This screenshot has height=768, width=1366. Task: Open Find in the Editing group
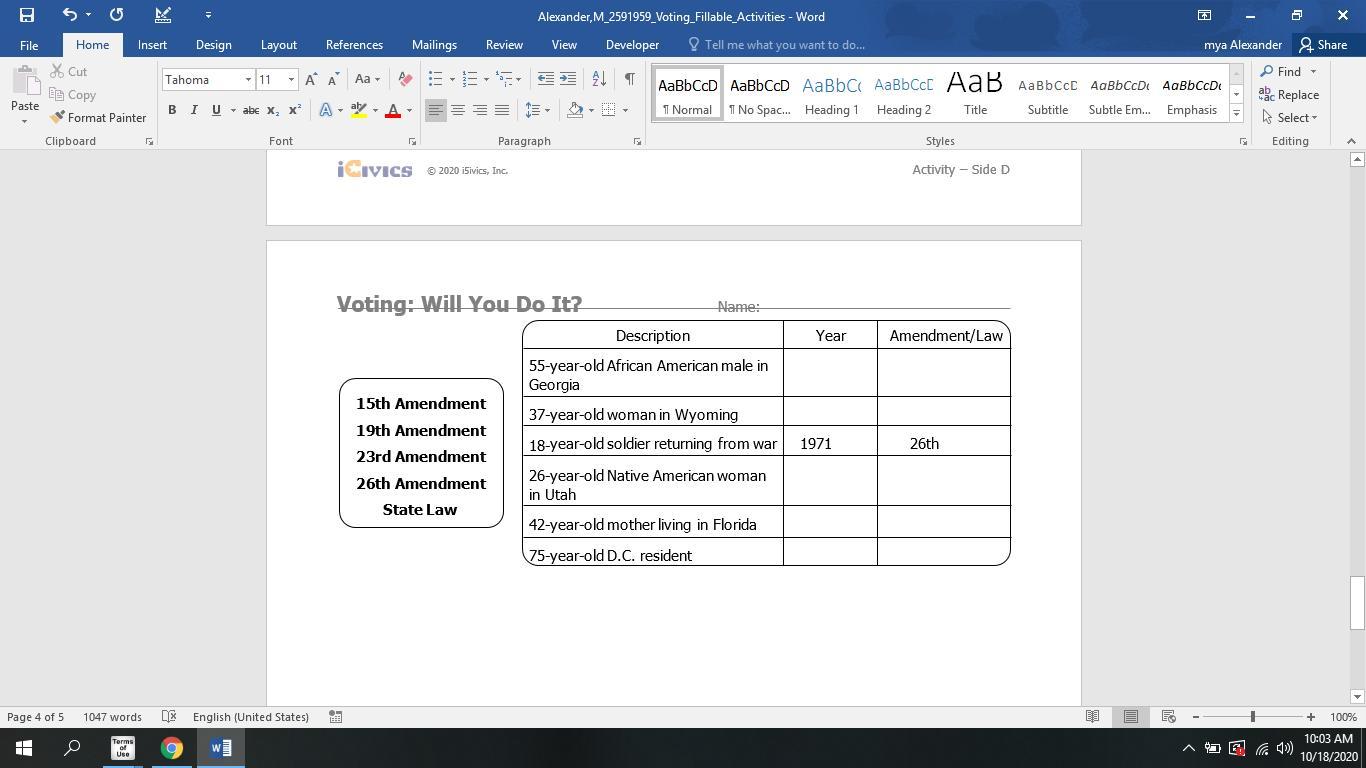pos(1281,72)
